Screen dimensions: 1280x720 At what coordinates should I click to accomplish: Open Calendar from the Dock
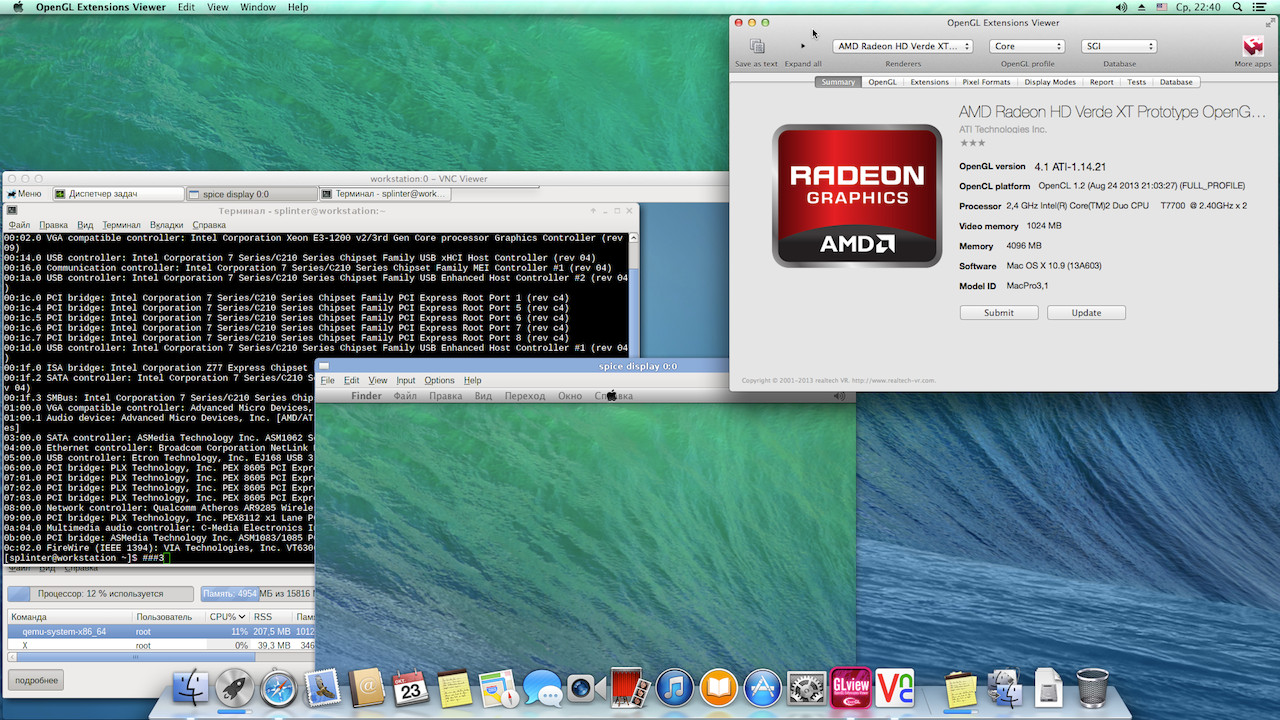(411, 688)
